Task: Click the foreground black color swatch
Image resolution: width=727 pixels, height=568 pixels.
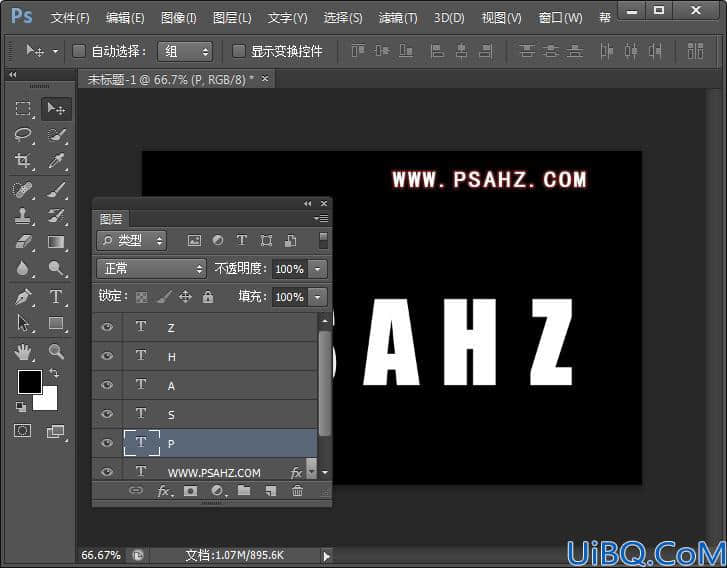Action: pyautogui.click(x=28, y=380)
